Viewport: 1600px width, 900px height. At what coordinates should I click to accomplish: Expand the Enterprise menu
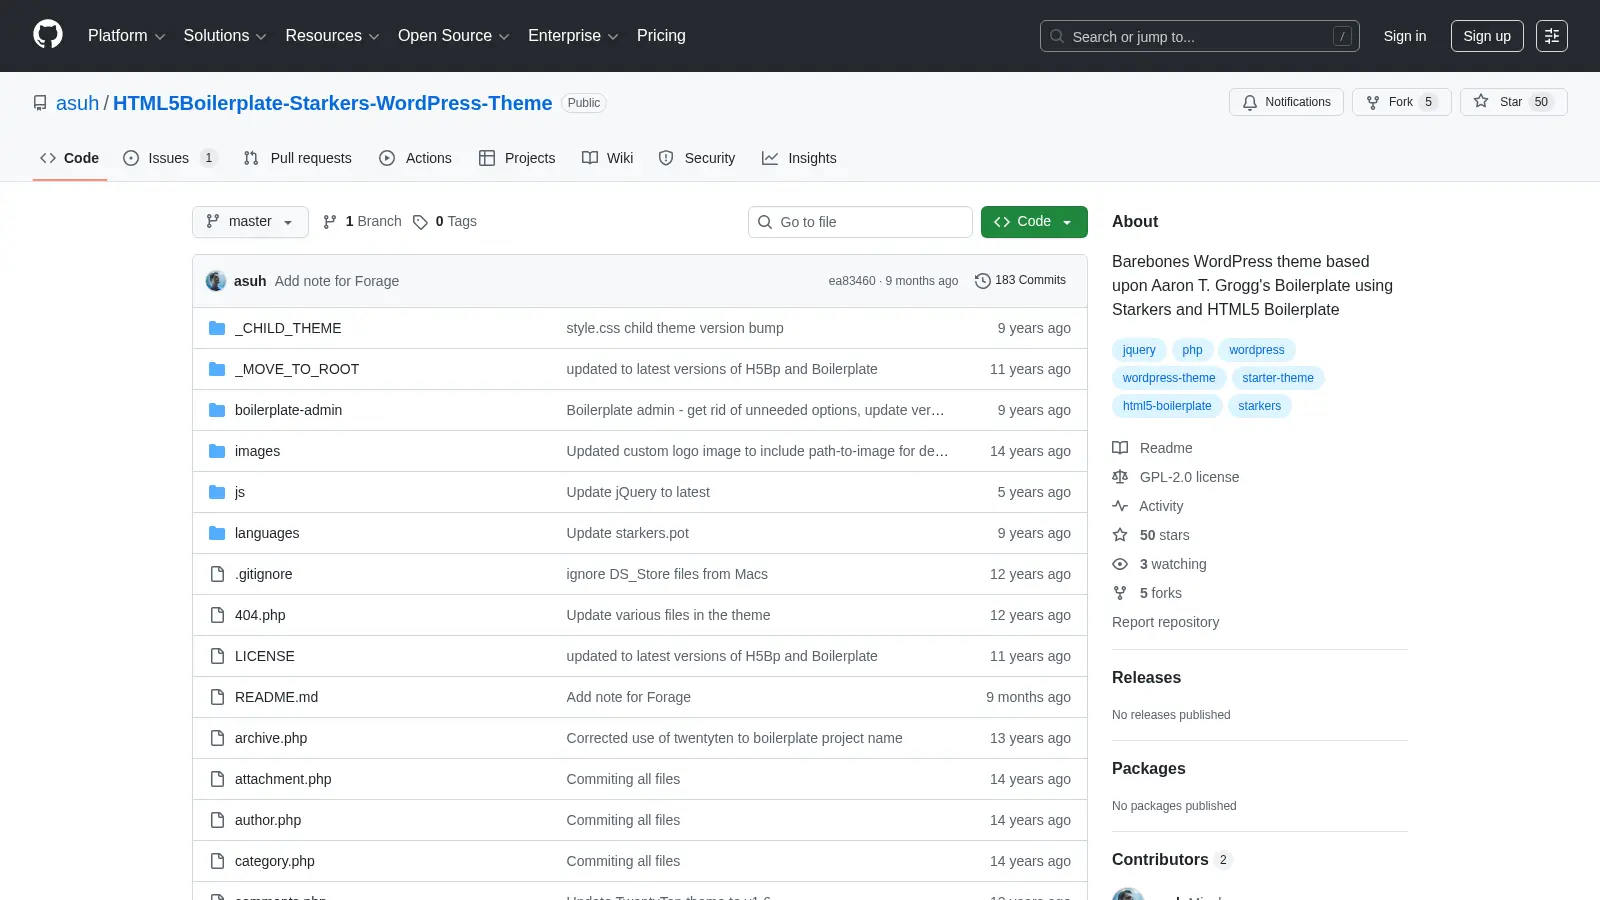[x=573, y=36]
